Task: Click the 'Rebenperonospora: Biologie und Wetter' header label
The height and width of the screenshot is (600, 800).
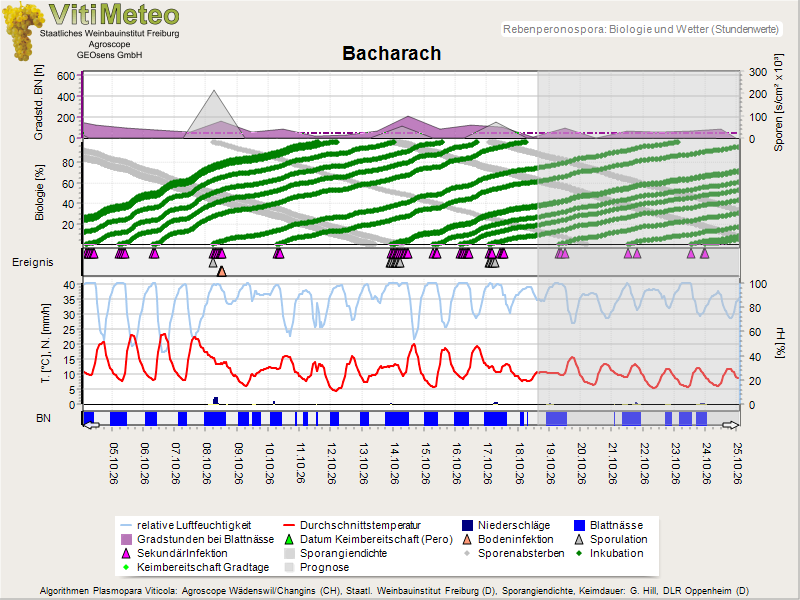Action: 641,29
